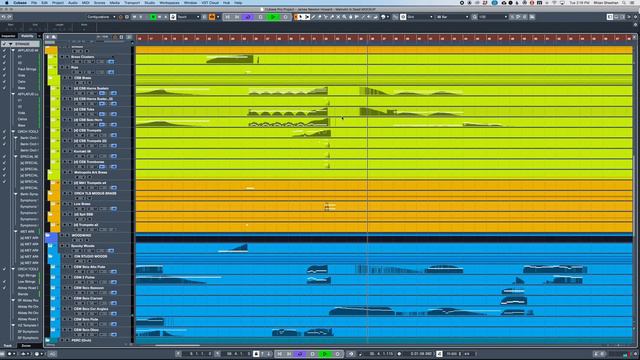Expand the SF Abbey Ro group in Visibility

pyautogui.click(x=13, y=300)
